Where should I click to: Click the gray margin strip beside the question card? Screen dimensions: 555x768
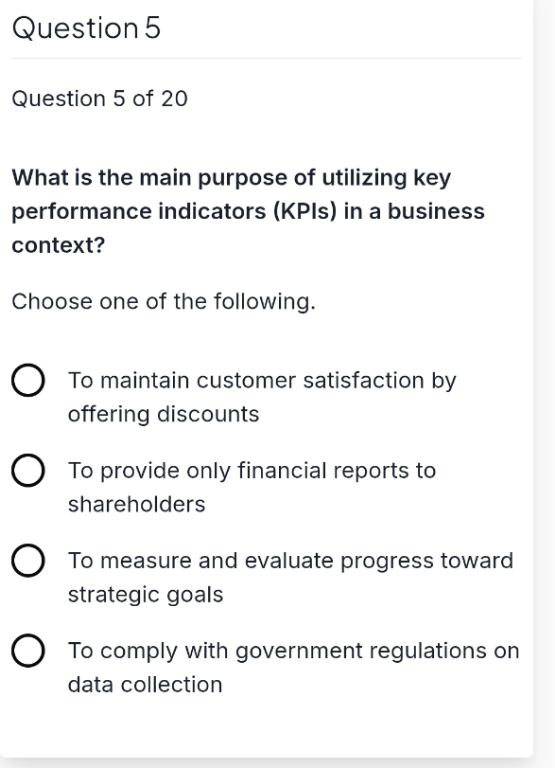(544, 384)
